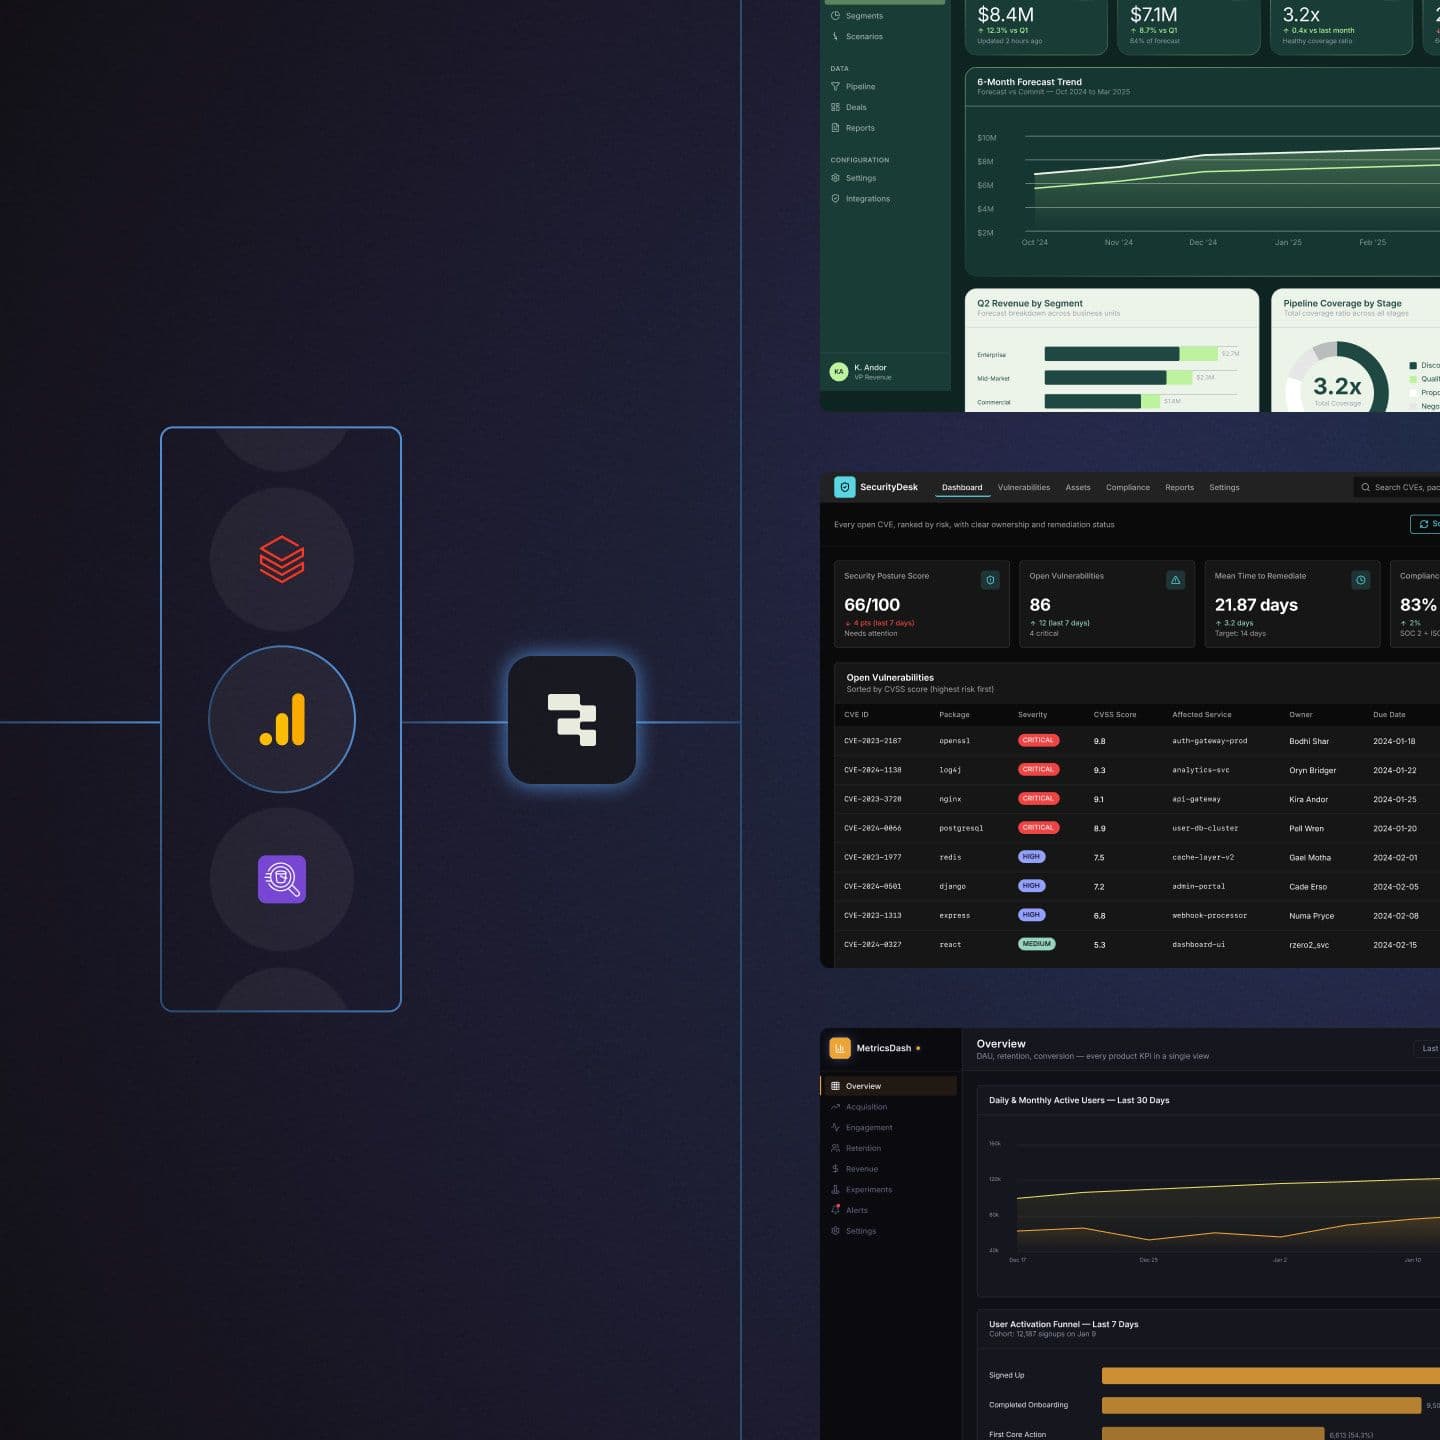Click the Severity column header
1440x1440 pixels.
pos(1033,715)
